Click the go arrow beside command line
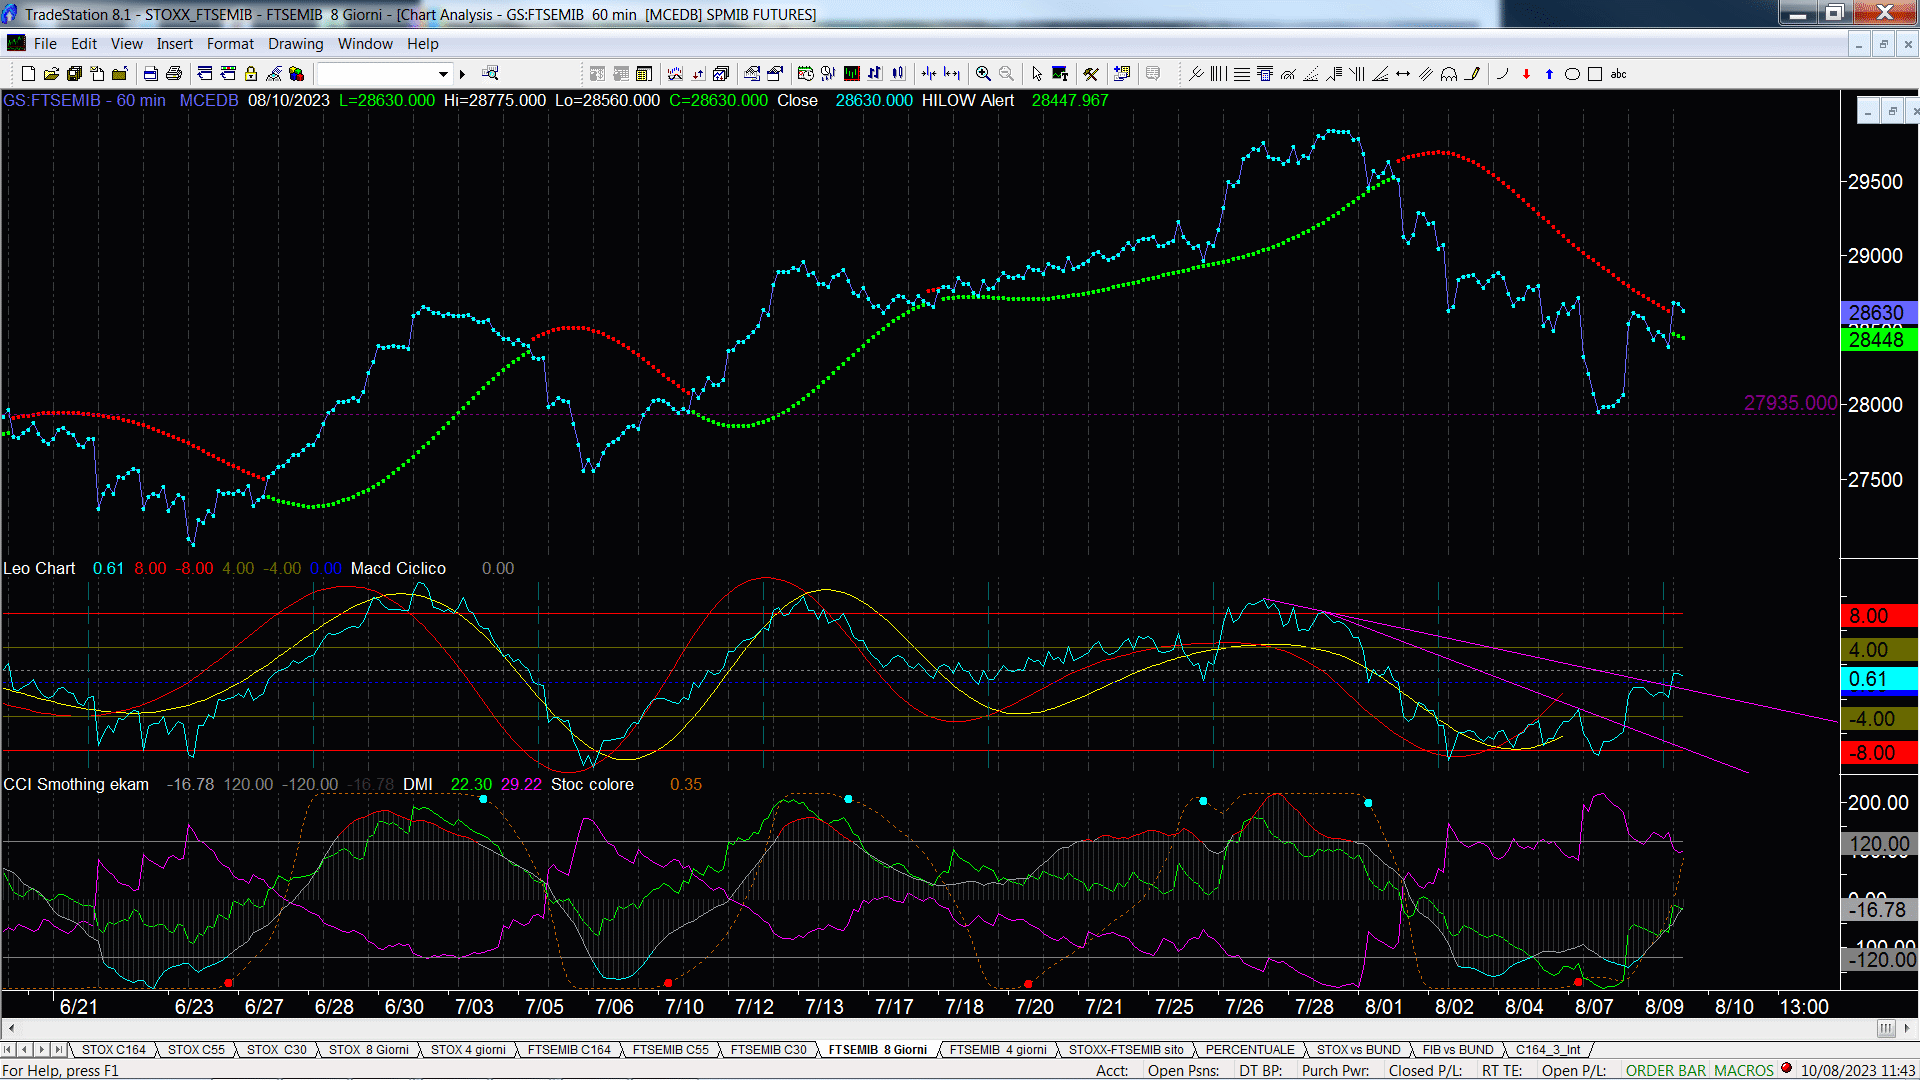The width and height of the screenshot is (1920, 1080). tap(462, 73)
